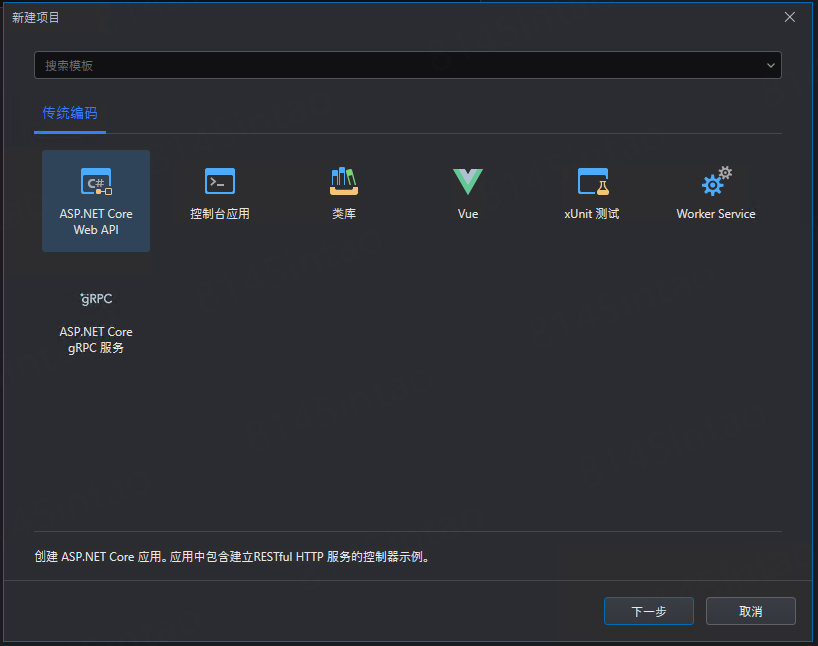Cancel with the 取消 button
Image resolution: width=818 pixels, height=646 pixels.
pos(751,611)
